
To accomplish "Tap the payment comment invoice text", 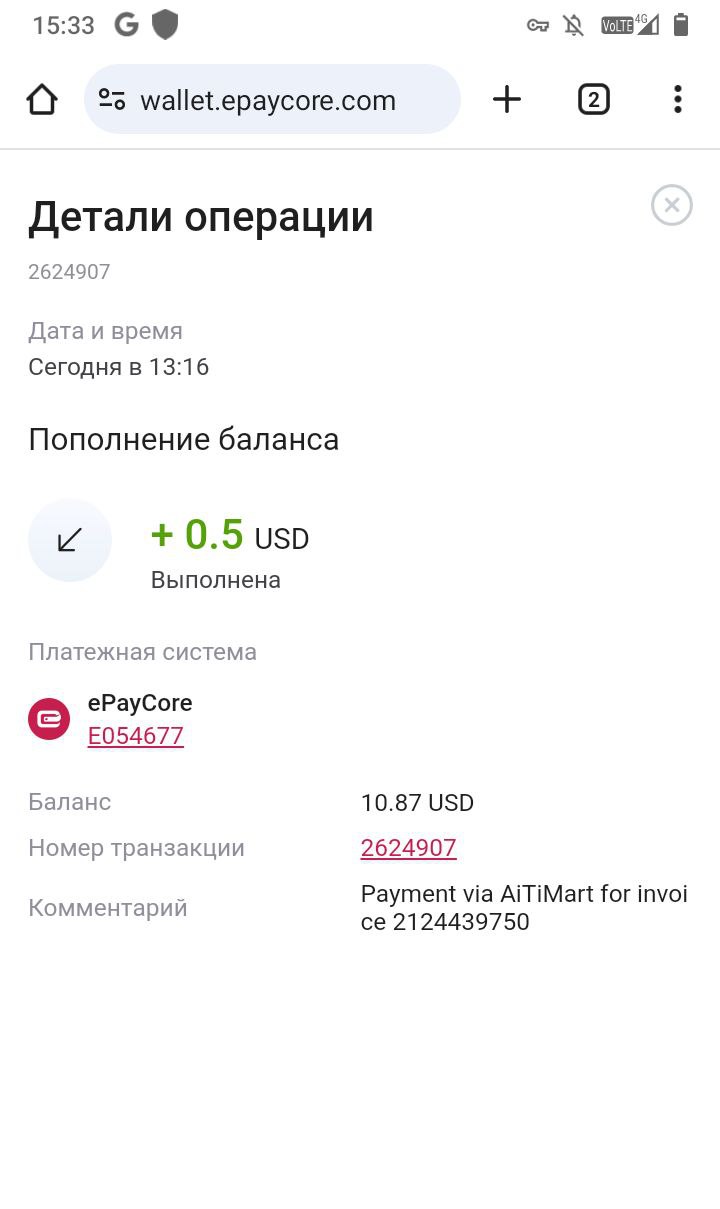I will (x=524, y=908).
